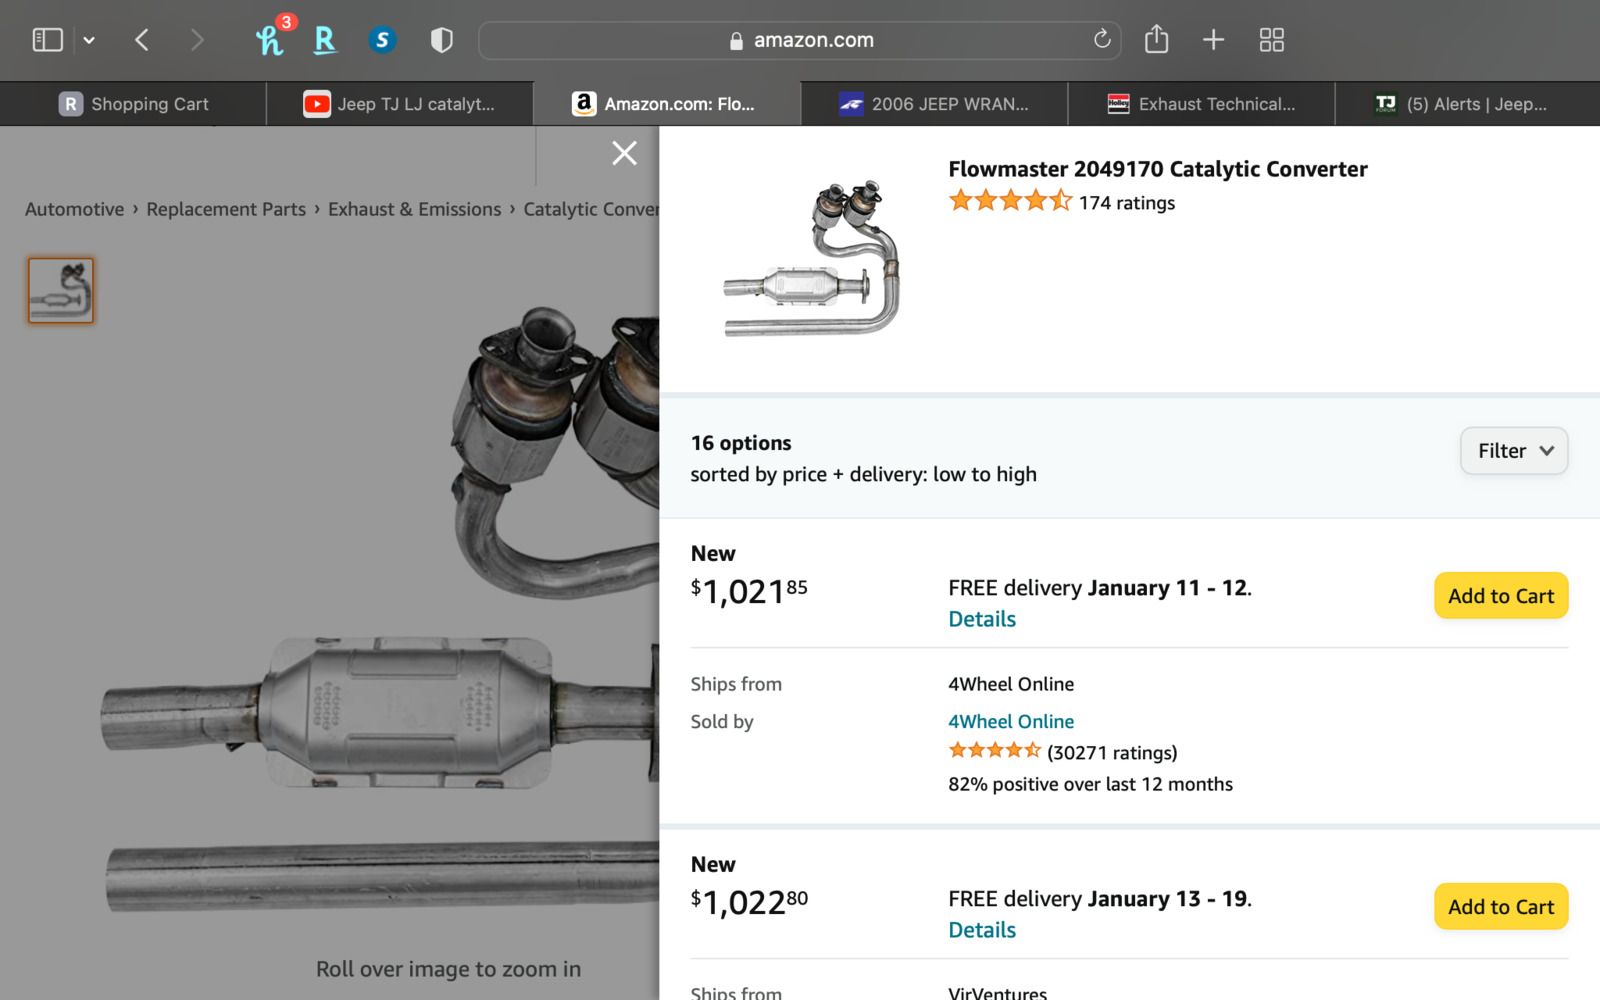Select the catalytic converter thumbnail image
Image resolution: width=1600 pixels, height=1000 pixels.
click(x=61, y=291)
